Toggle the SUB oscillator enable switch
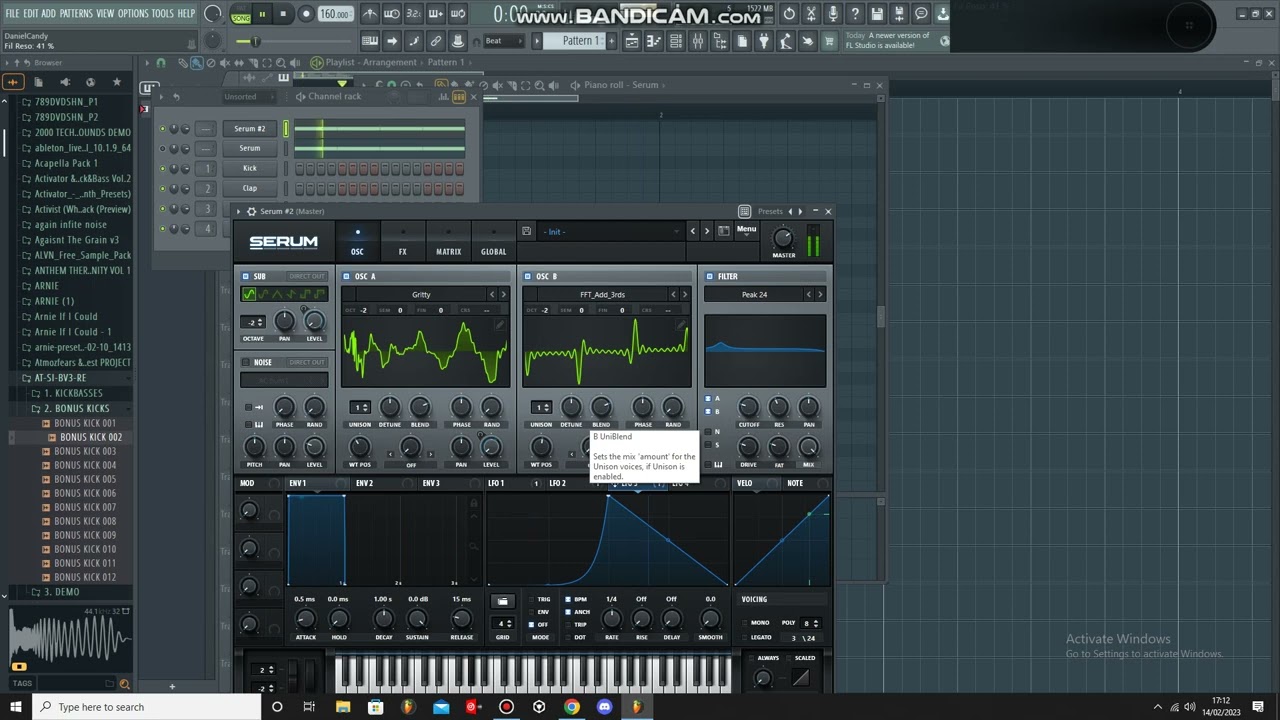Image resolution: width=1280 pixels, height=720 pixels. (x=246, y=276)
